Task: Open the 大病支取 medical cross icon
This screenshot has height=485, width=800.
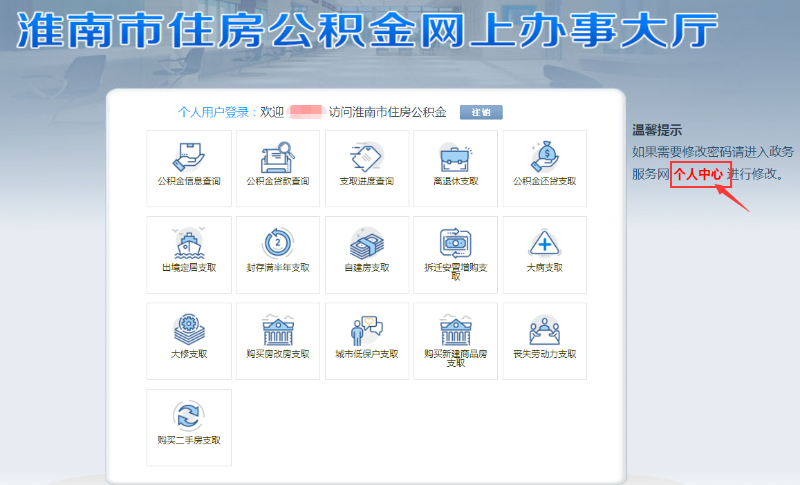Action: click(544, 244)
